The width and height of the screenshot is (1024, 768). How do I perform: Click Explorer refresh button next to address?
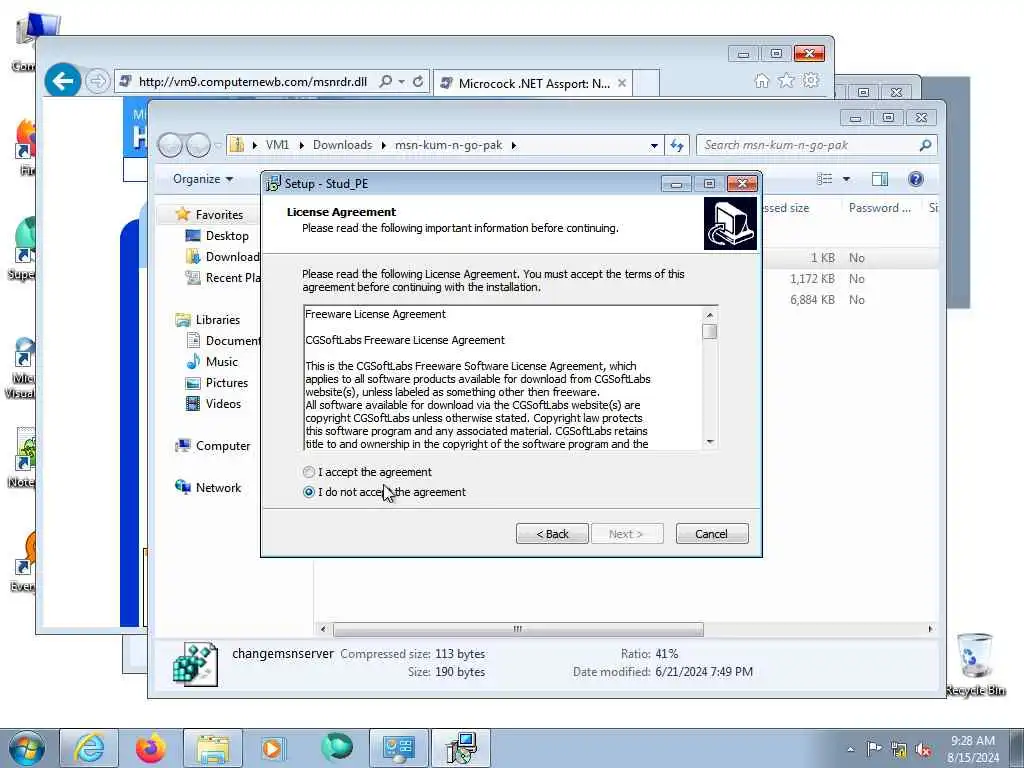pyautogui.click(x=677, y=146)
